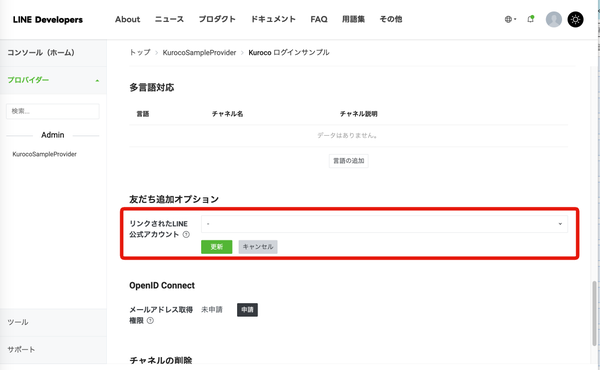Toggle the dark mode sun icon
Screen dimensions: 600x370
575,19
